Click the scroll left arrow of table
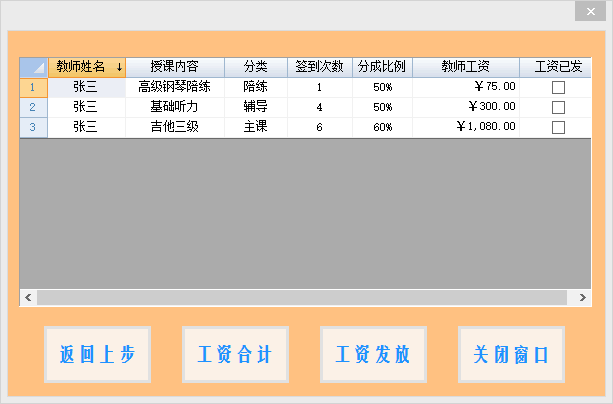The width and height of the screenshot is (613, 404). coord(28,298)
